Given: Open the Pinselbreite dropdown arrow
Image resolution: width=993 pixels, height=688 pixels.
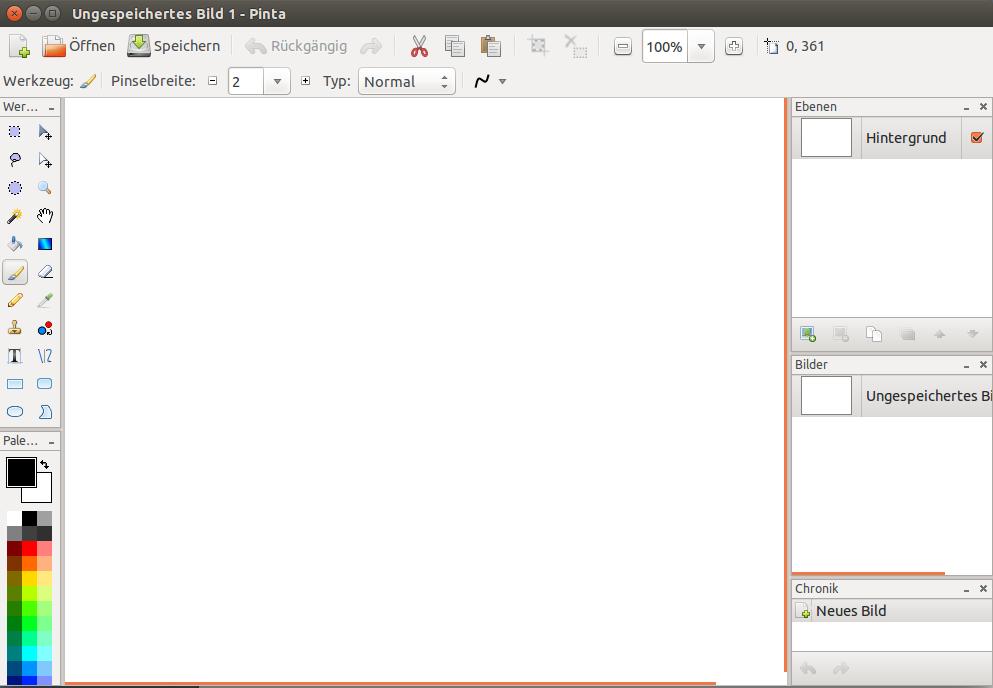Looking at the screenshot, I should (x=277, y=81).
